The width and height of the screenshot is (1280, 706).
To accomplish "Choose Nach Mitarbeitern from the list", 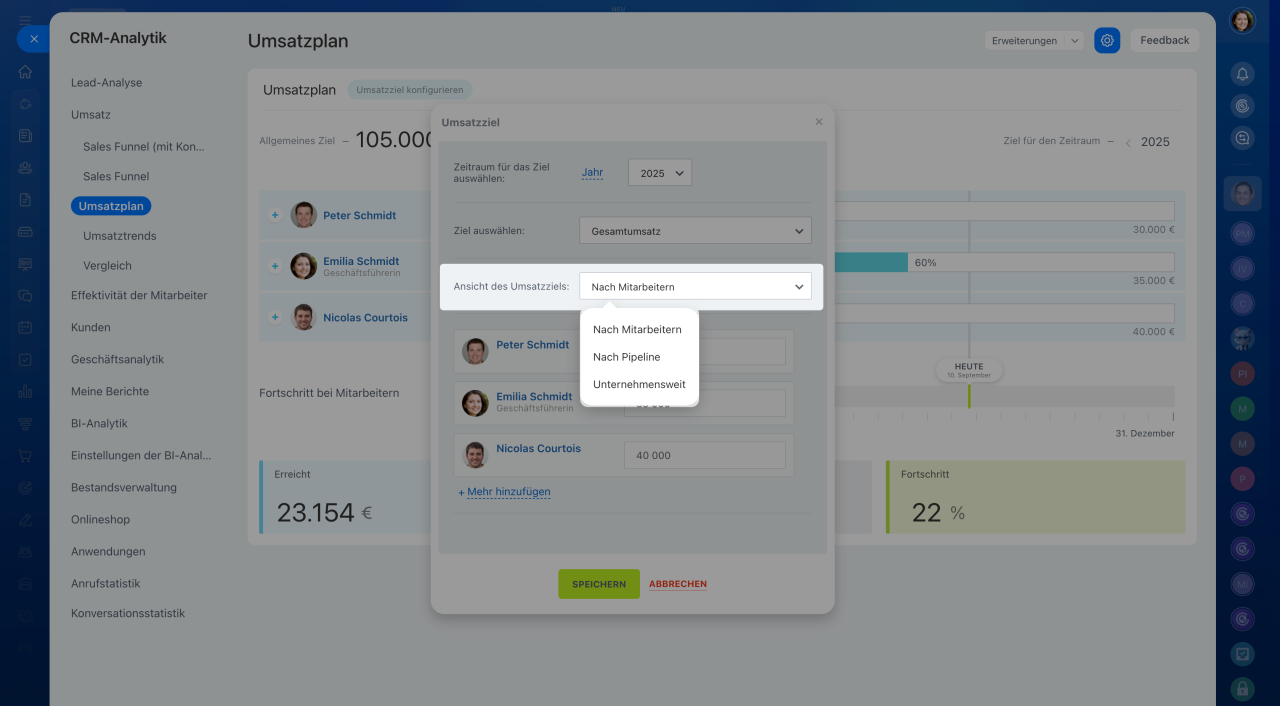I will [x=637, y=329].
